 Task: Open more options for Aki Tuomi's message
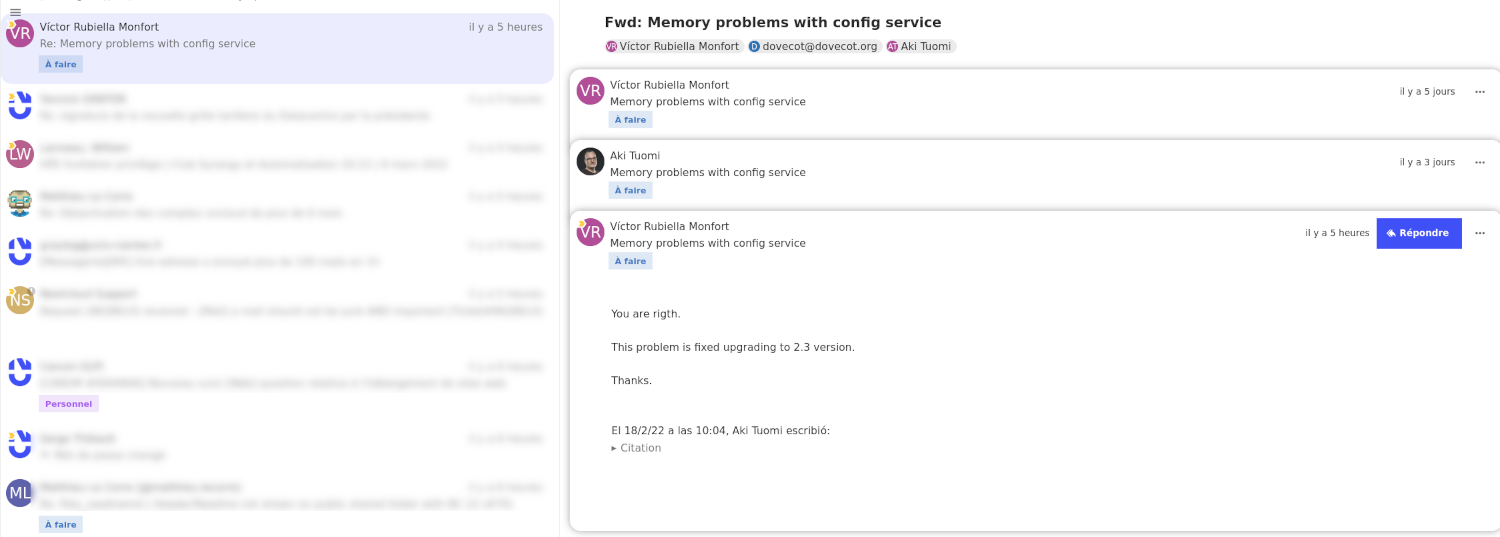(x=1480, y=162)
